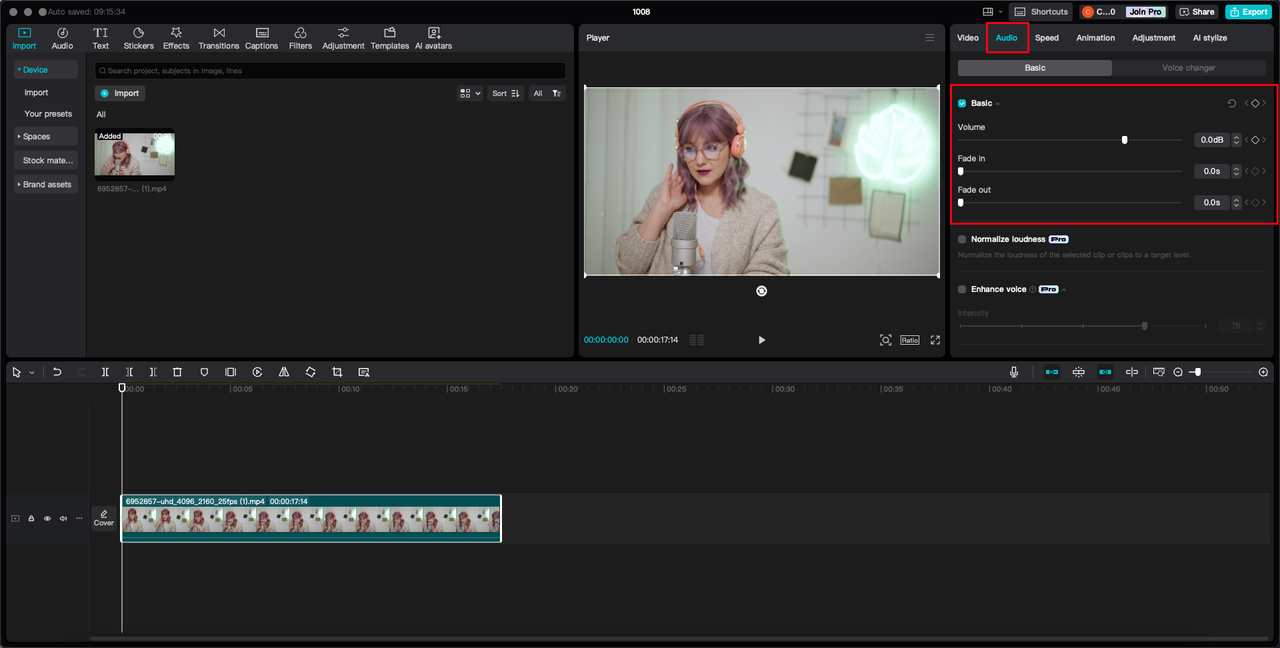Delete the selected clip with trash icon
Viewport: 1280px width, 648px height.
click(177, 372)
